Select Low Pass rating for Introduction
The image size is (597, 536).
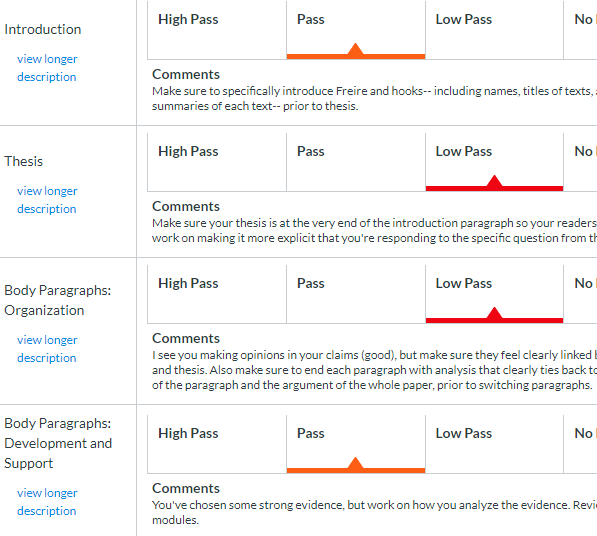pos(495,30)
